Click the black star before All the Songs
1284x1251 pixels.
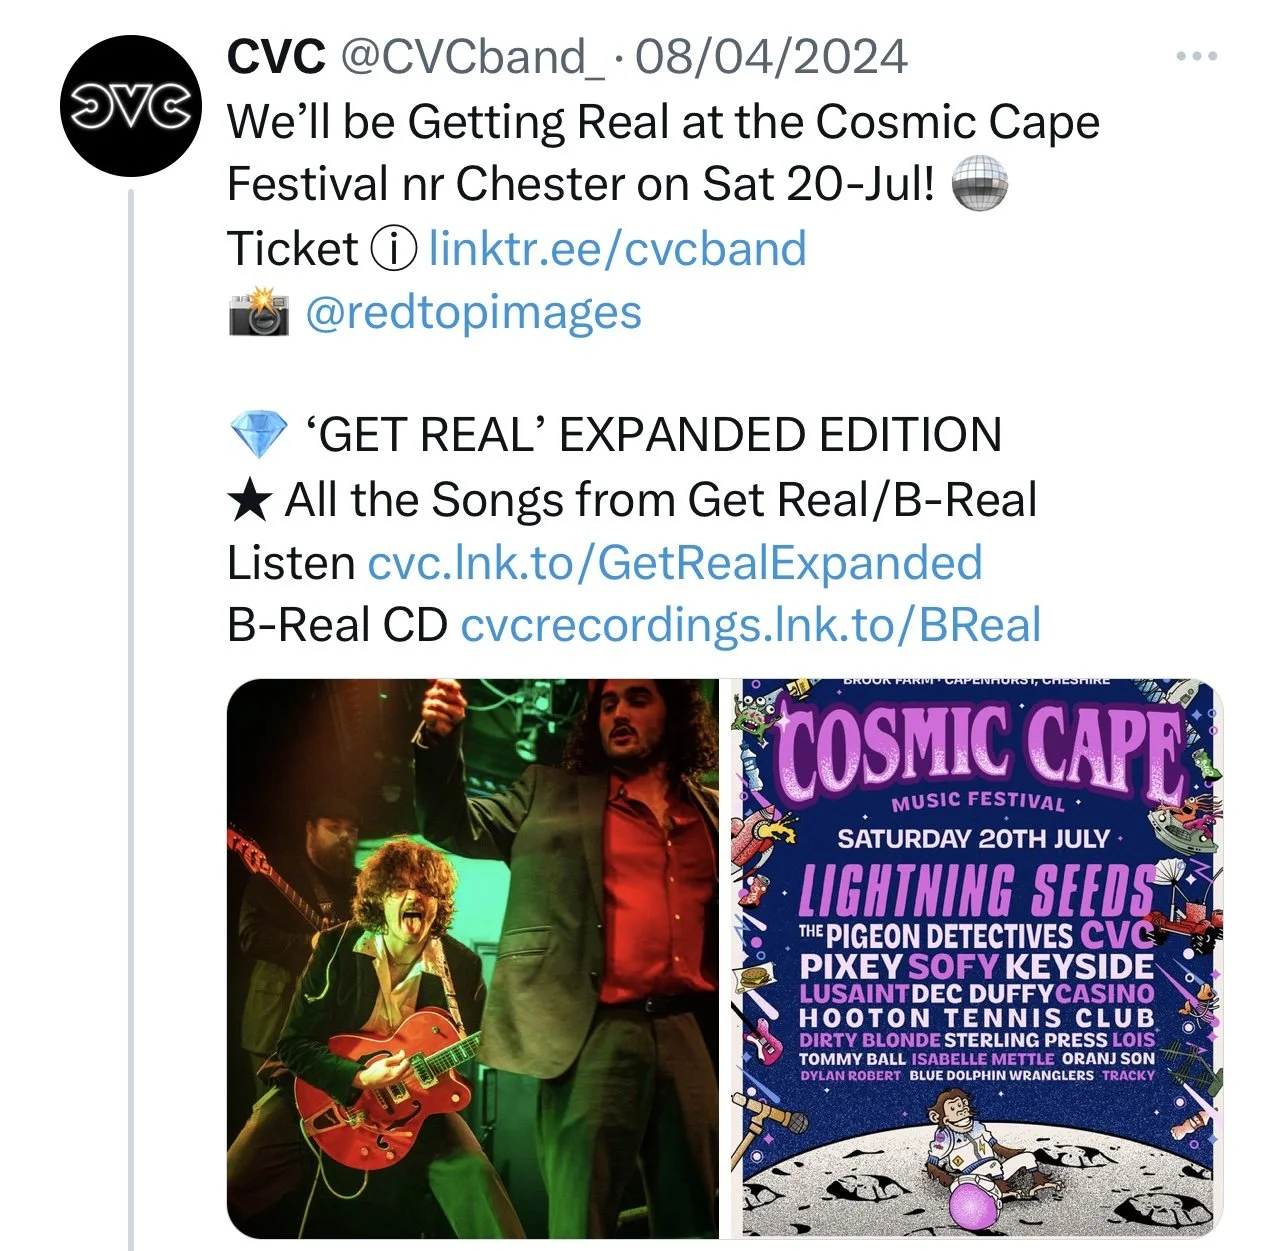[x=250, y=500]
